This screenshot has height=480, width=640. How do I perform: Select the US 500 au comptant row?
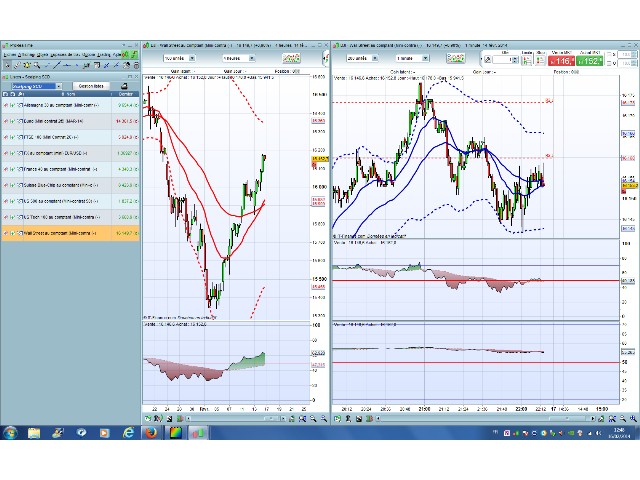(x=70, y=201)
